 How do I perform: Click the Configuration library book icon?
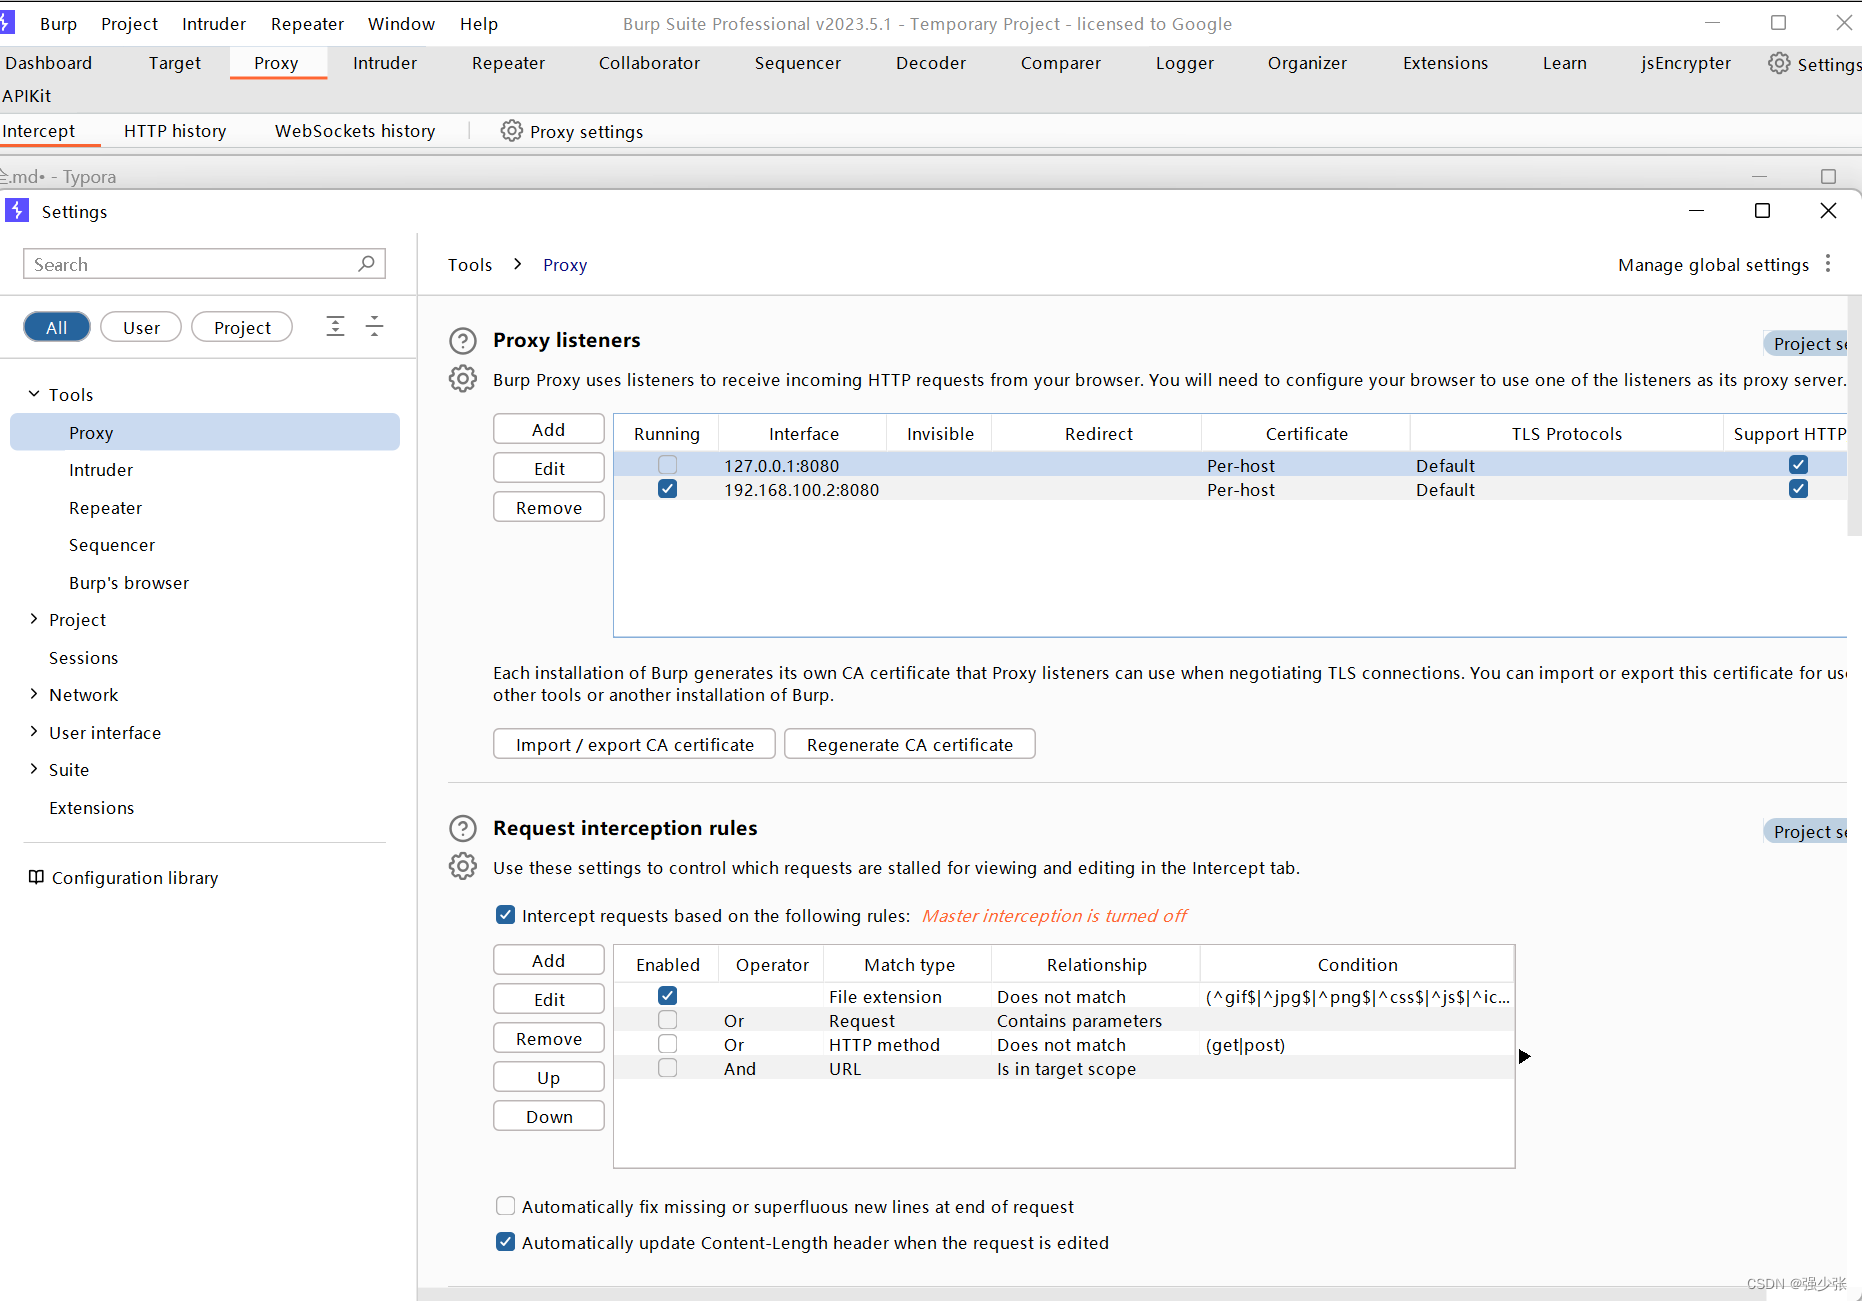click(x=36, y=877)
